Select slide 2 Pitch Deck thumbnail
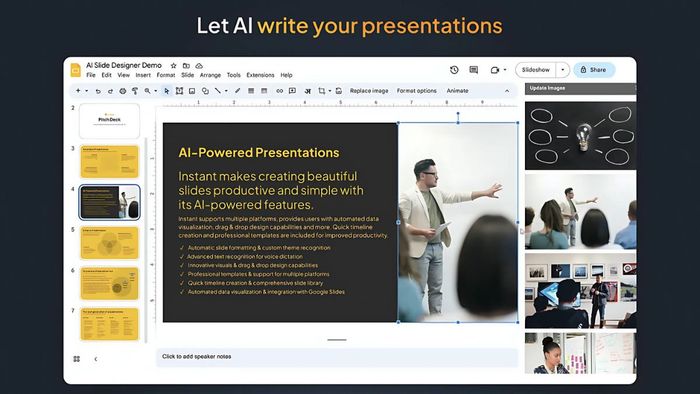Viewport: 700px width, 394px height. [109, 121]
